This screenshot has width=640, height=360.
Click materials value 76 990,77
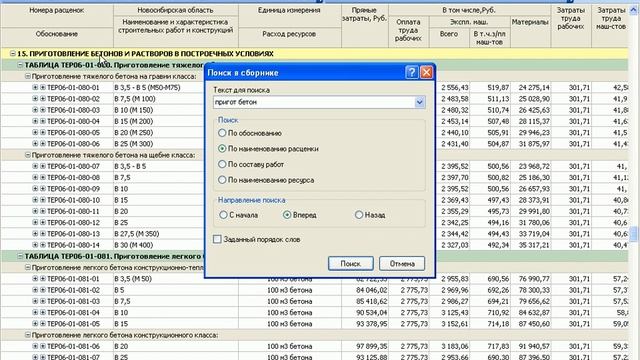(534, 279)
